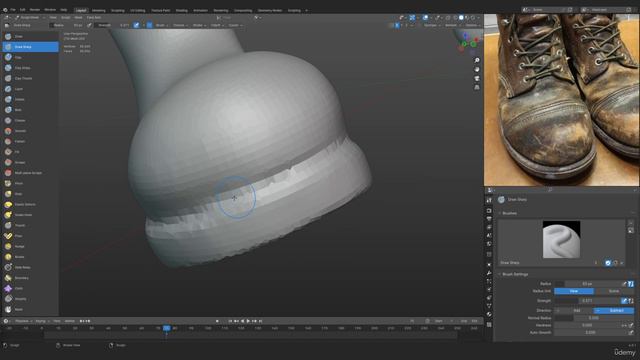Open the Brush popover in header
The height and width of the screenshot is (360, 640).
162,25
